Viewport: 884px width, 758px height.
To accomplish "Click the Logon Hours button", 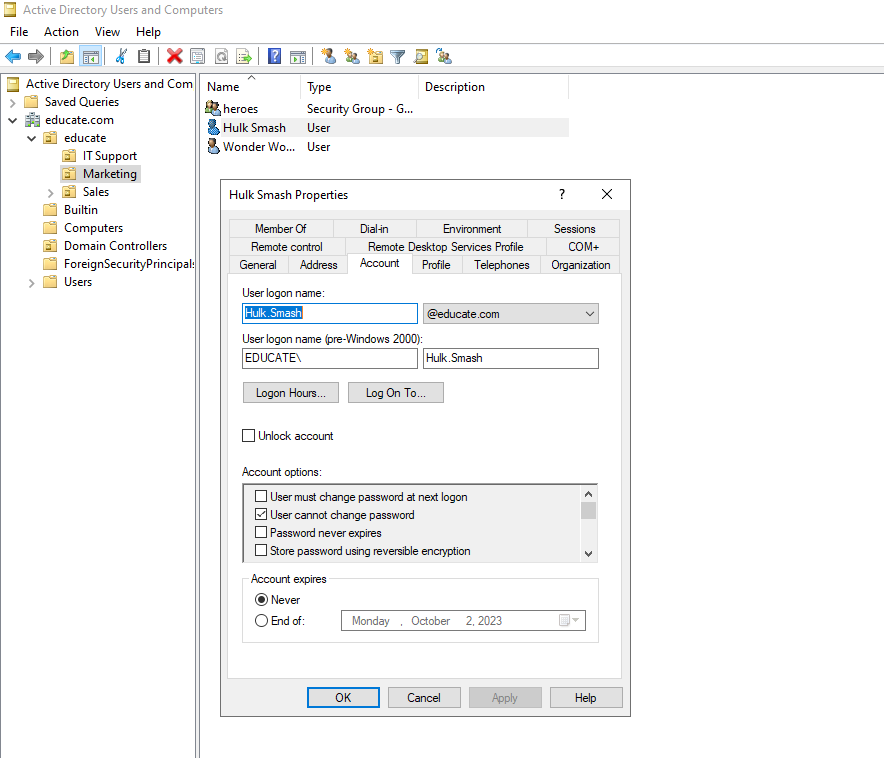I will pos(290,392).
